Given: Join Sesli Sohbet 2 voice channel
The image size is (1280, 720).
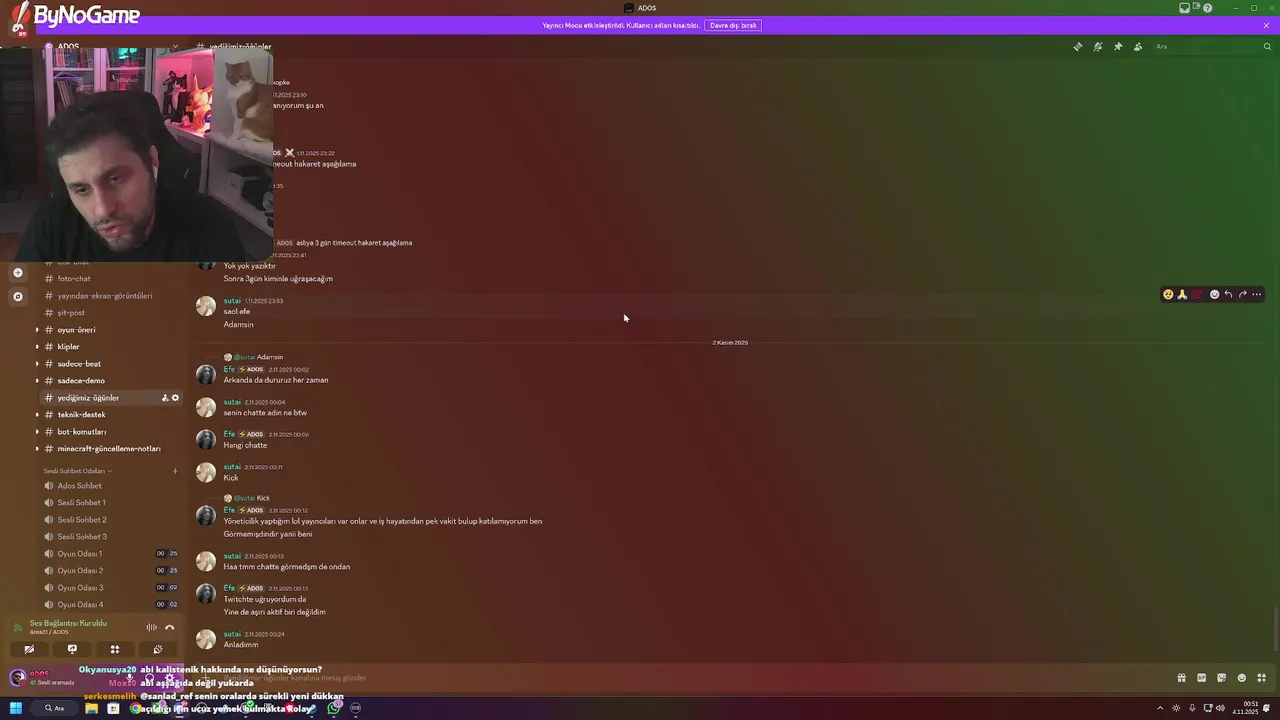Looking at the screenshot, I should click(x=111, y=520).
